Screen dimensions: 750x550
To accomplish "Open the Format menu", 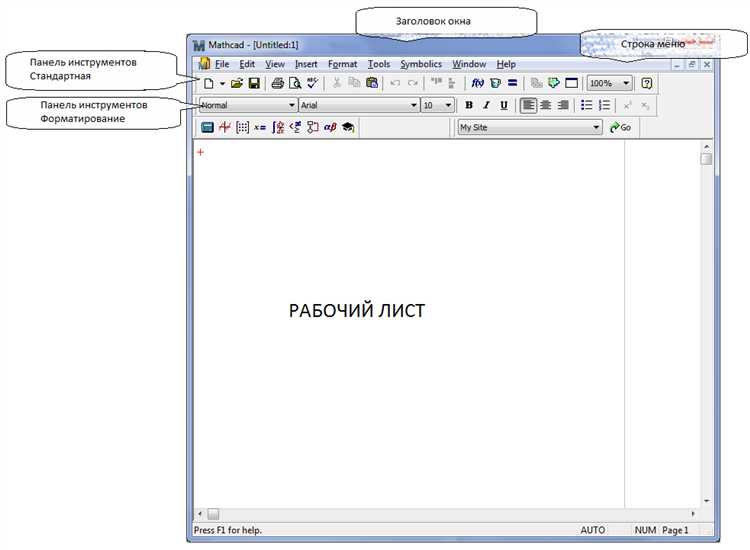I will pyautogui.click(x=342, y=64).
